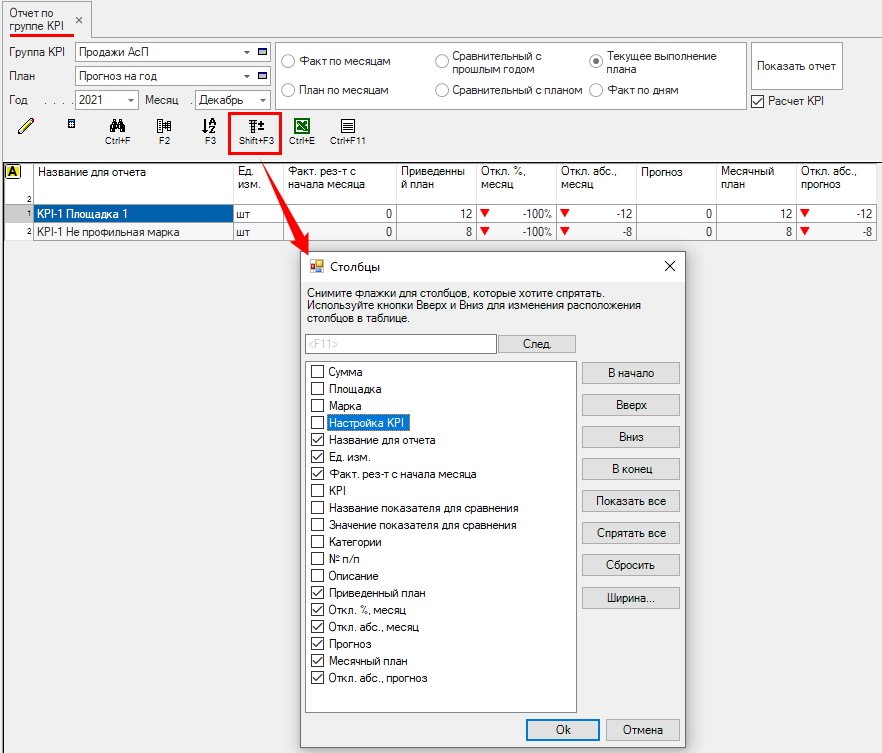Expand the Год dropdown
Viewport: 882px width, 753px height.
pos(131,100)
